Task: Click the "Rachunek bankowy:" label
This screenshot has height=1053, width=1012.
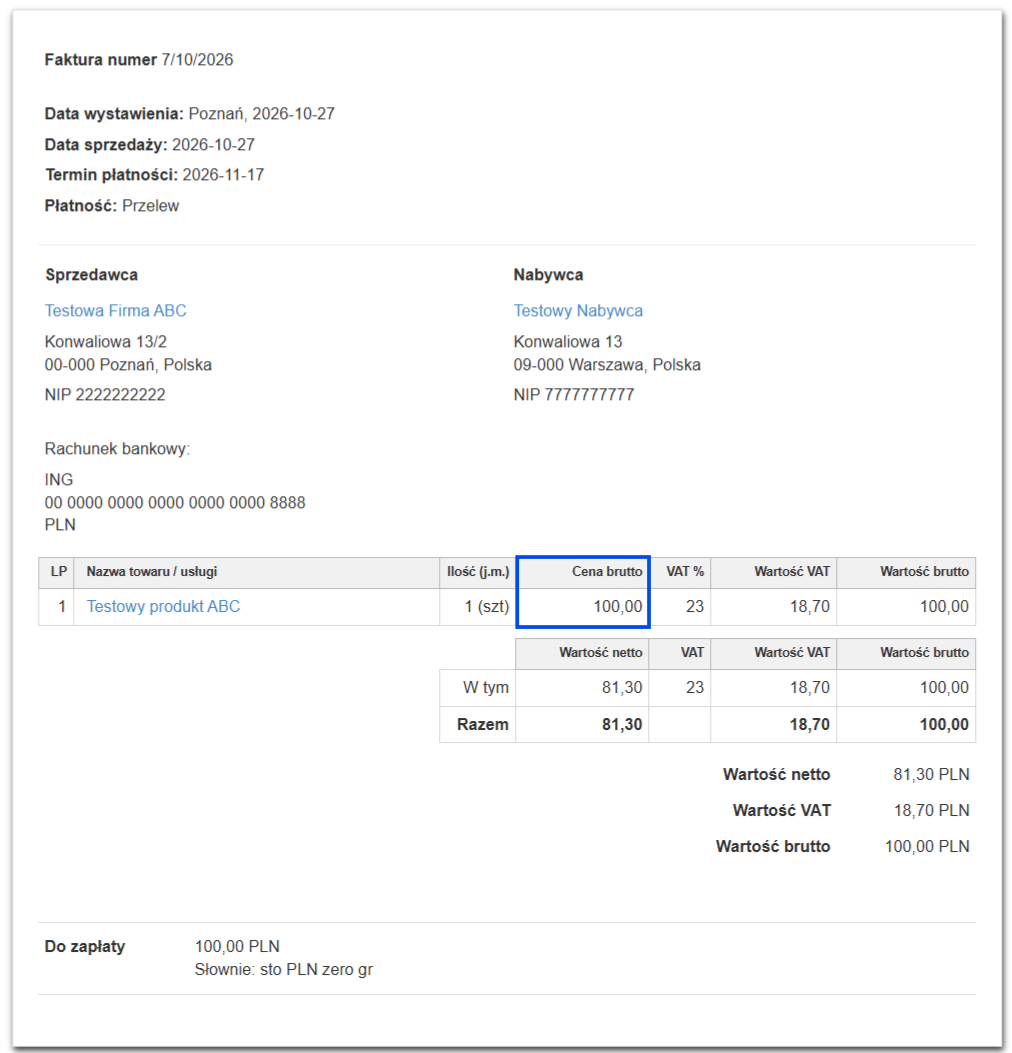Action: coord(118,449)
